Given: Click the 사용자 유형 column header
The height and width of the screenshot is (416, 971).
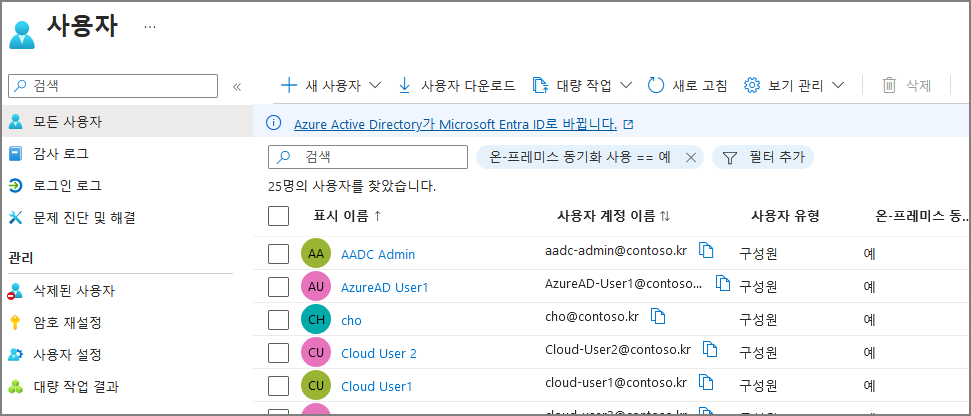Looking at the screenshot, I should pyautogui.click(x=785, y=216).
